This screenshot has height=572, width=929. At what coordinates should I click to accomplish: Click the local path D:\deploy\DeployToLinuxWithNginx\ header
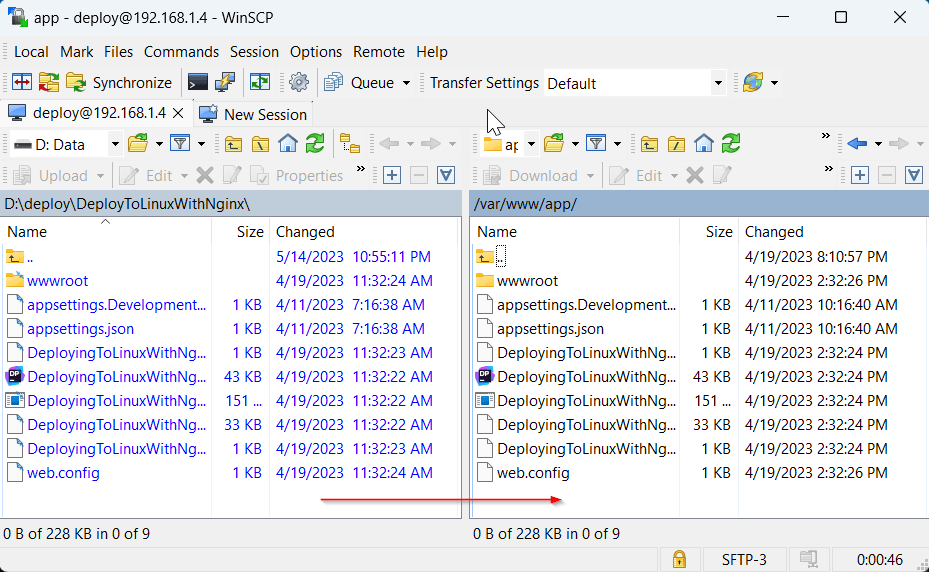point(232,204)
